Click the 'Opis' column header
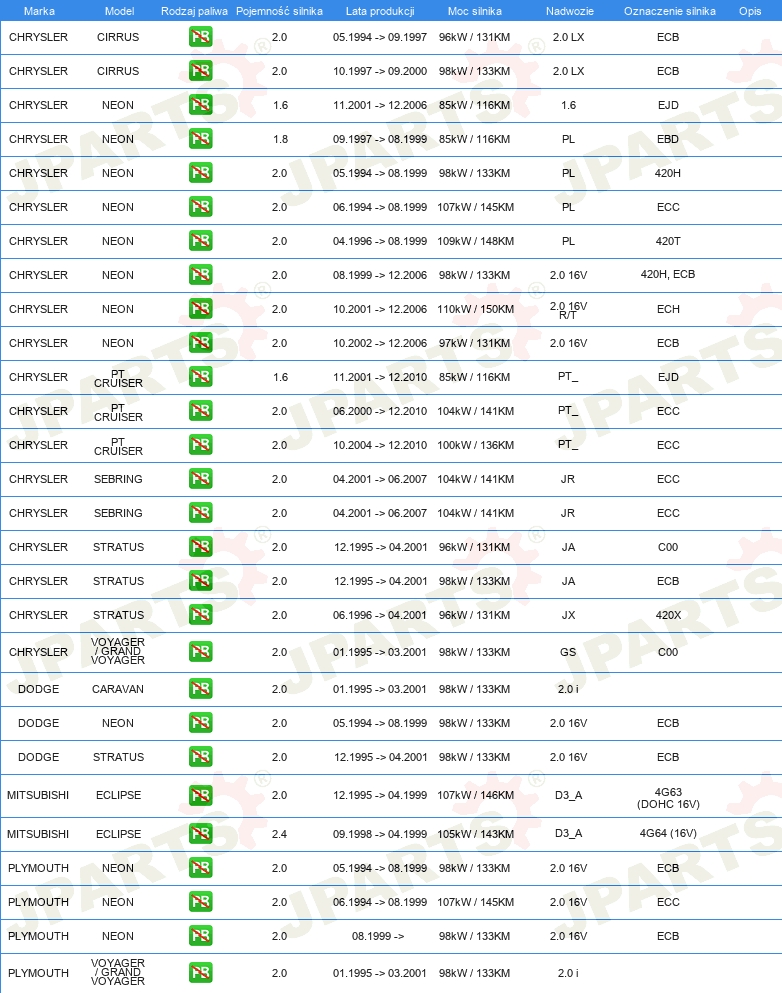 (x=750, y=11)
